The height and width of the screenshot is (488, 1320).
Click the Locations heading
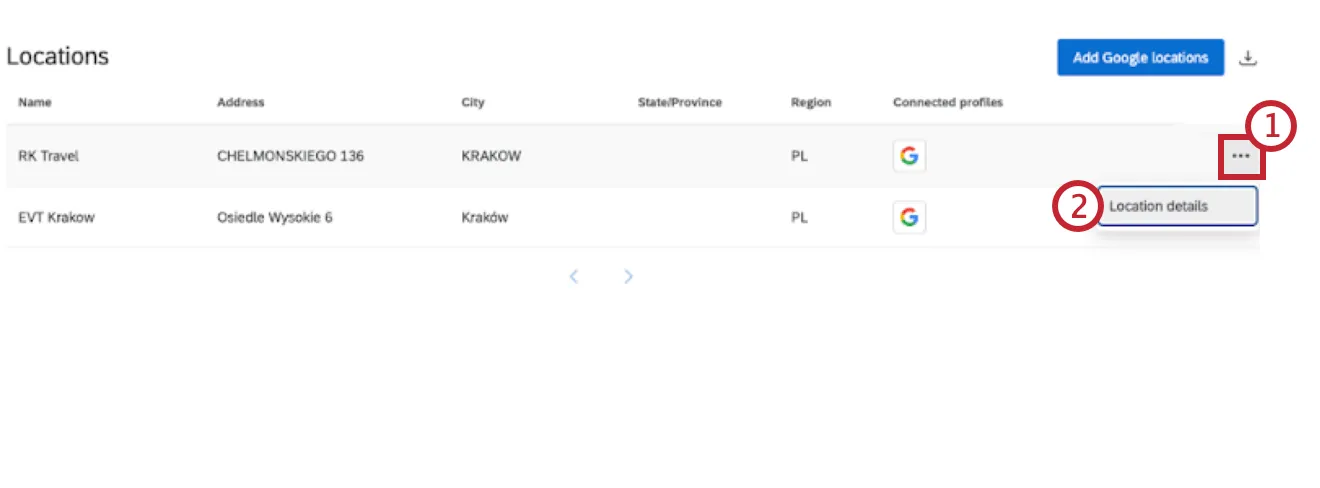57,57
